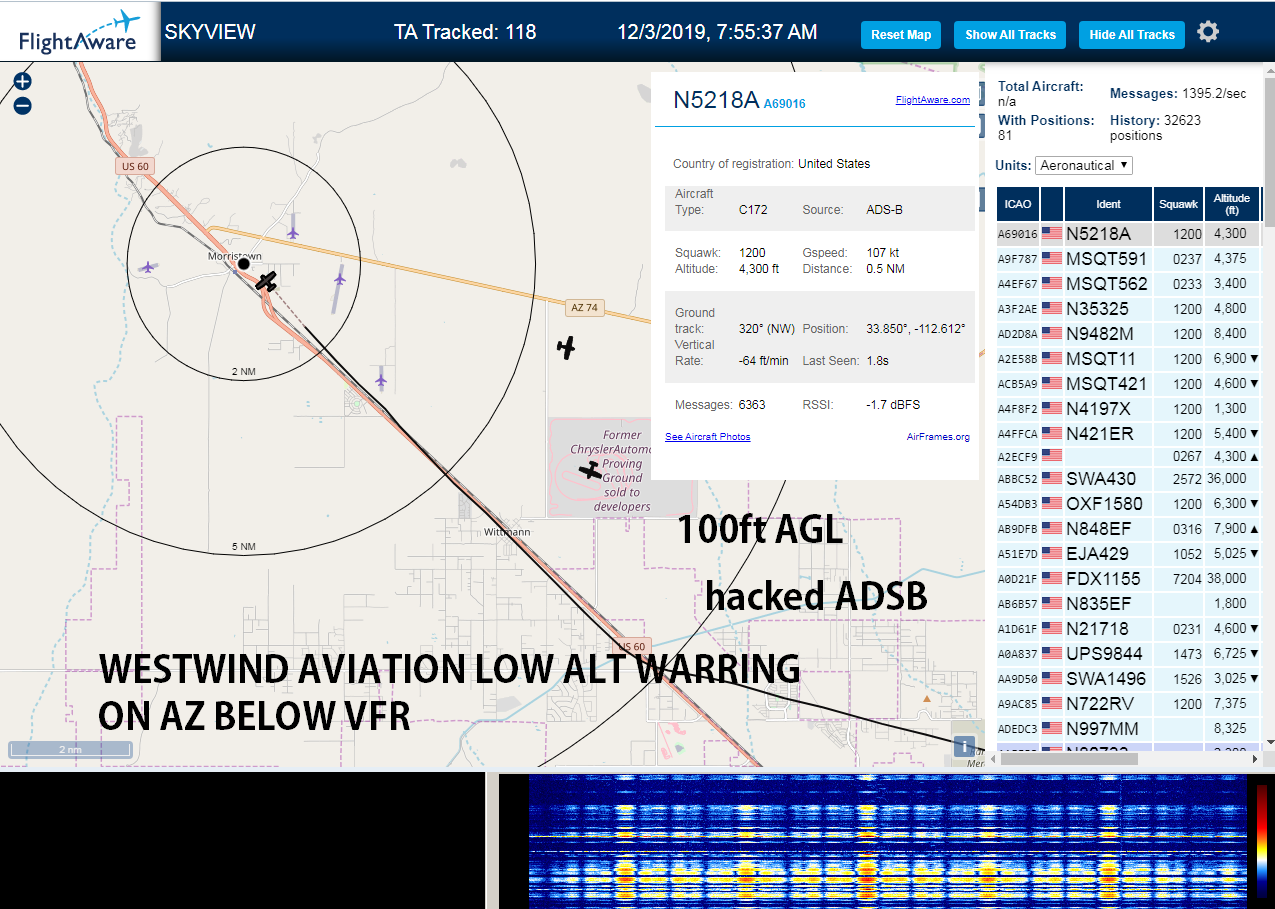Screen dimensions: 1275x909
Task: Select the N5218A row in aircraft table
Action: [x=1128, y=234]
